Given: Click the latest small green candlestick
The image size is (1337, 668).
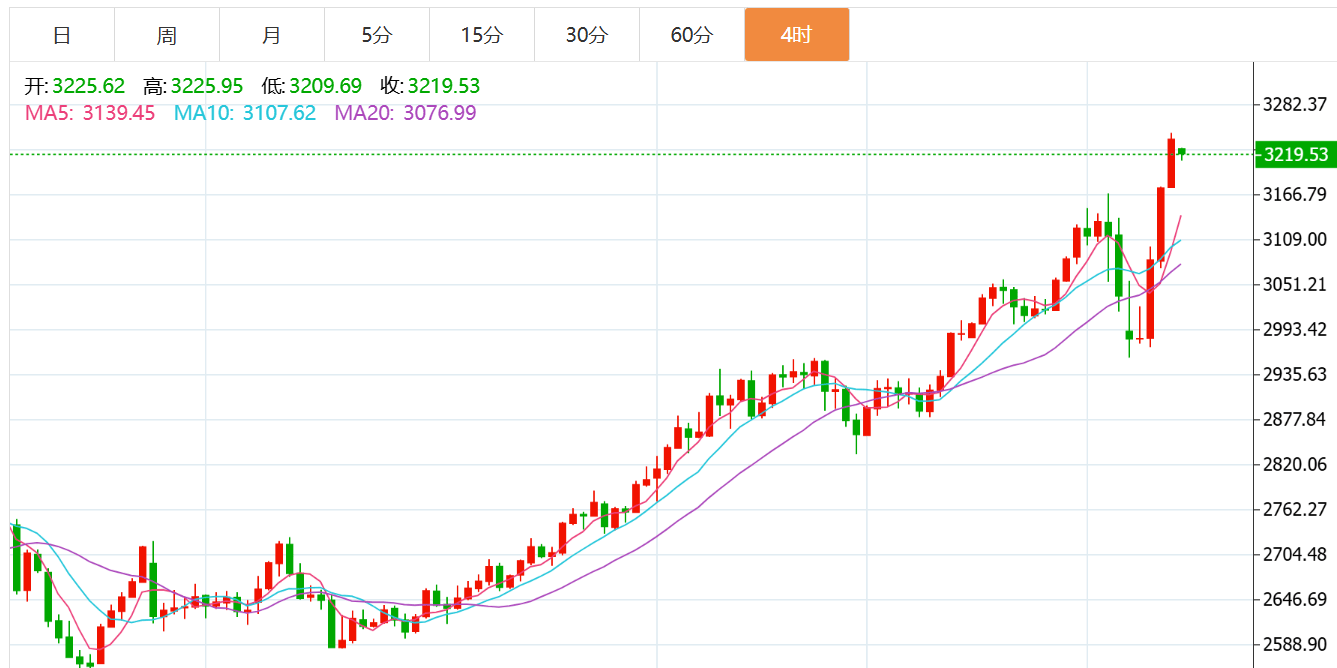Looking at the screenshot, I should coord(1182,152).
